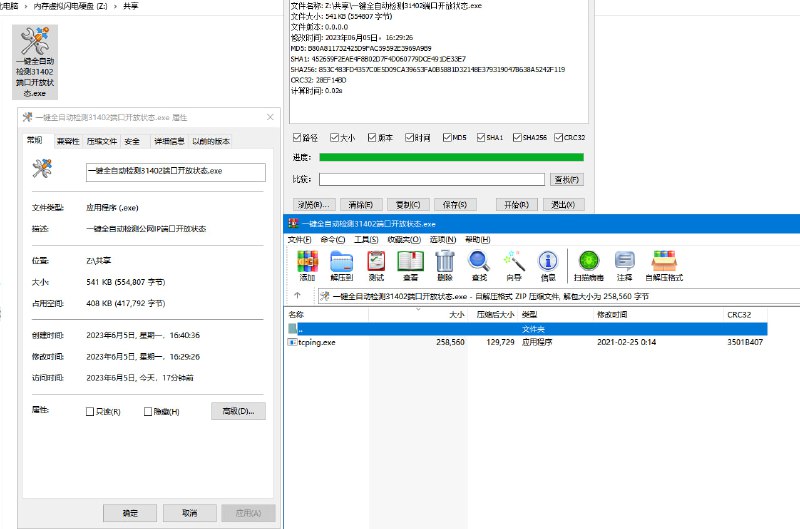Show archive 信息 (Info) icon

point(548,264)
